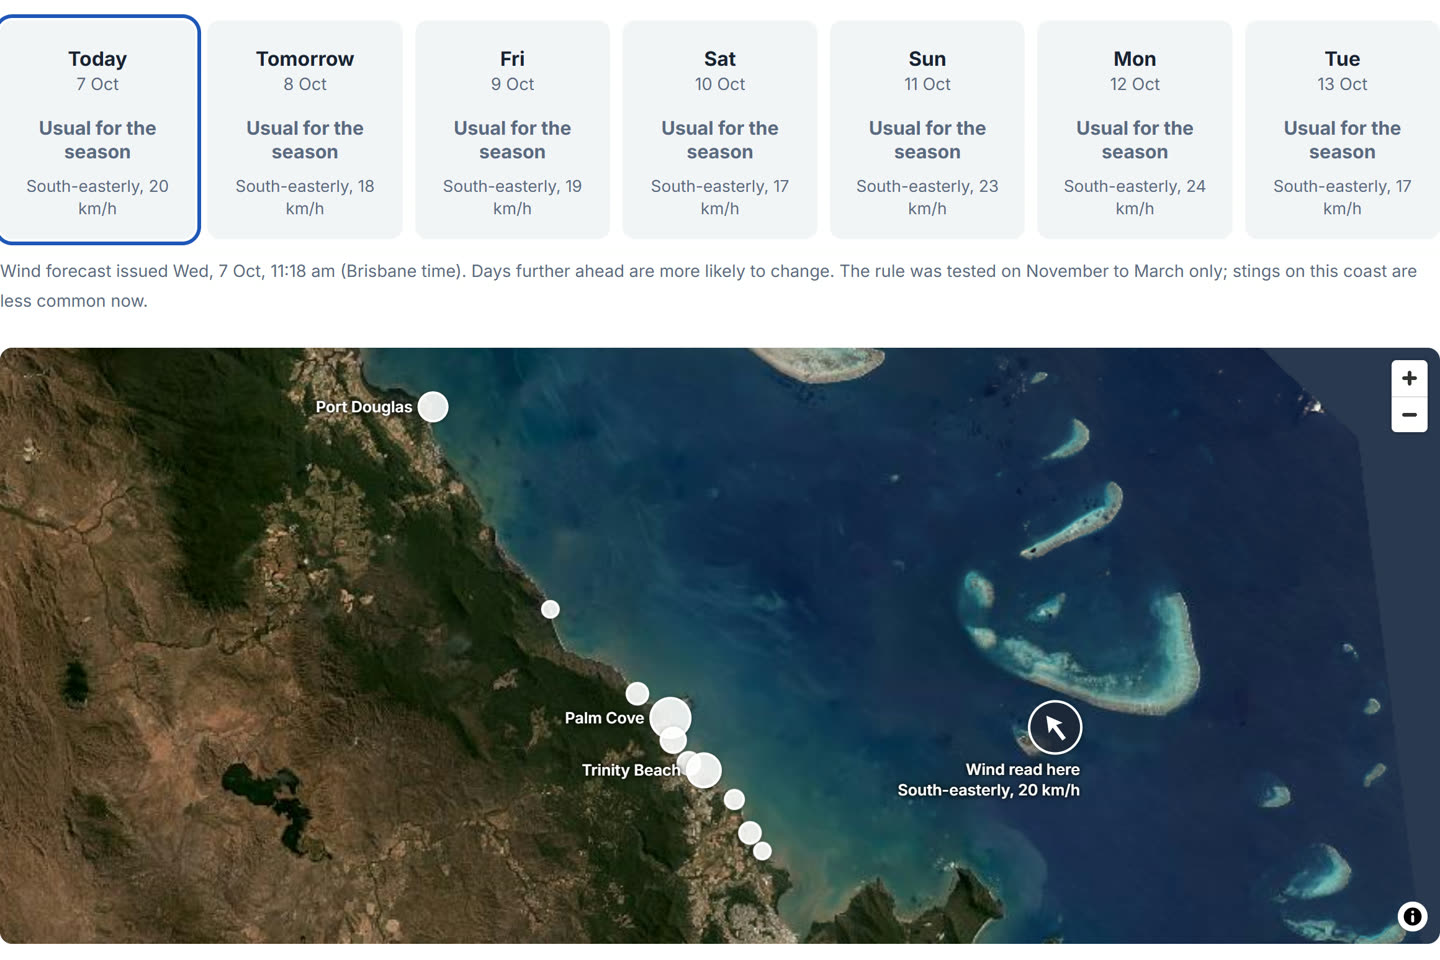Viewport: 1440px width, 960px height.
Task: Select the Trinity Beach marker
Action: point(703,770)
